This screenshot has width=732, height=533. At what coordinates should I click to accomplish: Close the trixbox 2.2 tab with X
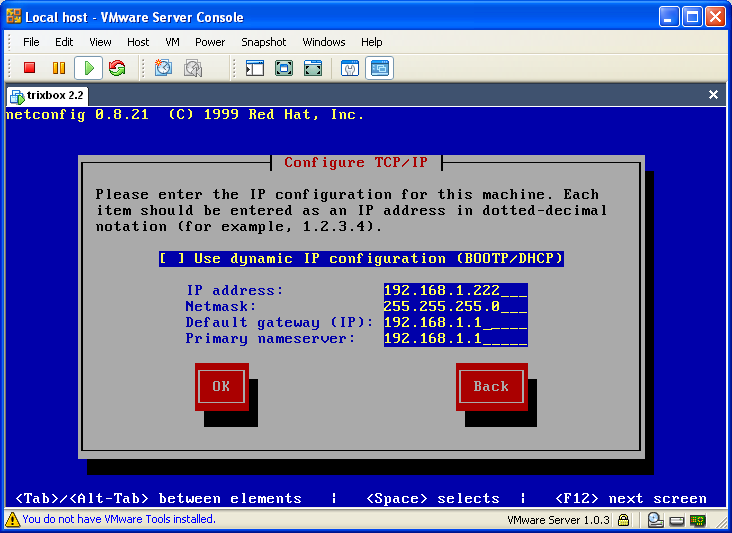713,95
